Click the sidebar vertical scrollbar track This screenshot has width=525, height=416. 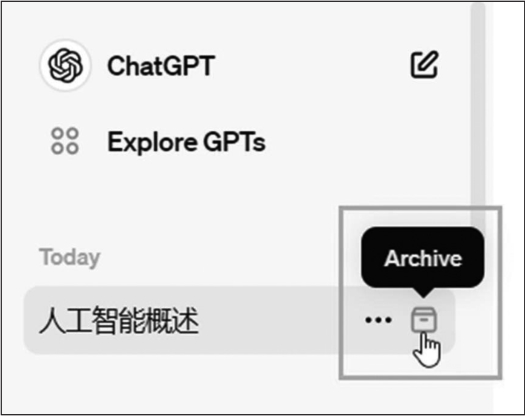[478, 117]
